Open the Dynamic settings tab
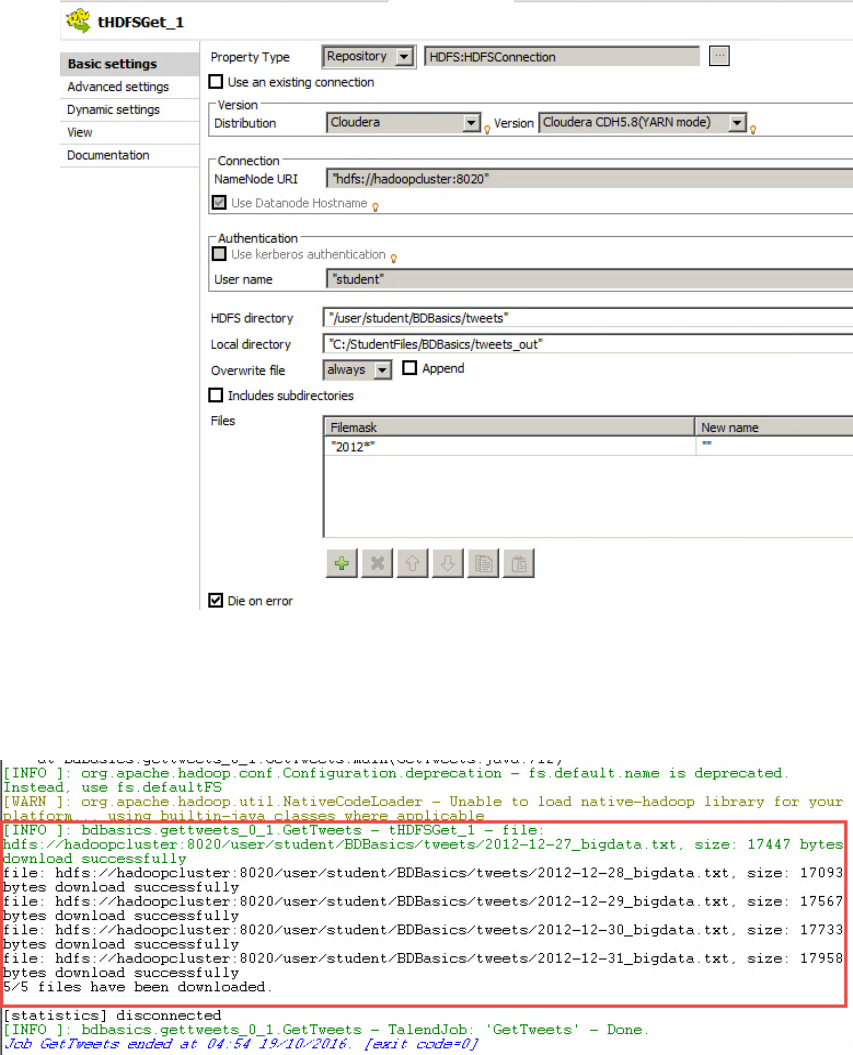The width and height of the screenshot is (853, 1055). [x=113, y=110]
